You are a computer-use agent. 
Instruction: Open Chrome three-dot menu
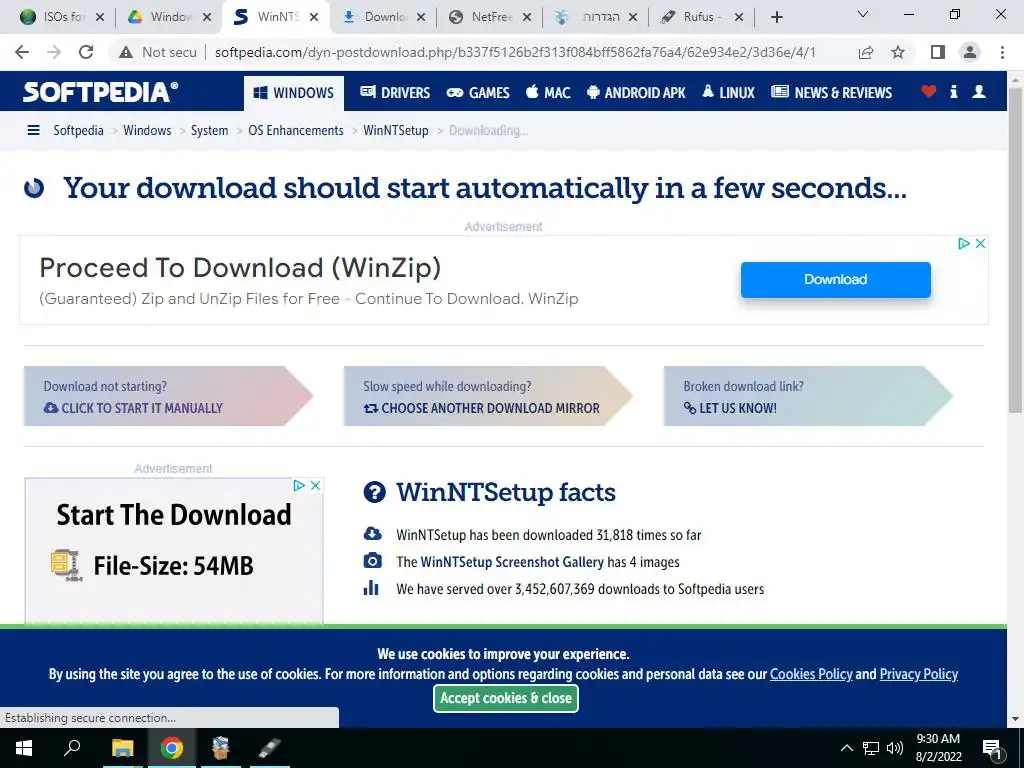click(1002, 52)
